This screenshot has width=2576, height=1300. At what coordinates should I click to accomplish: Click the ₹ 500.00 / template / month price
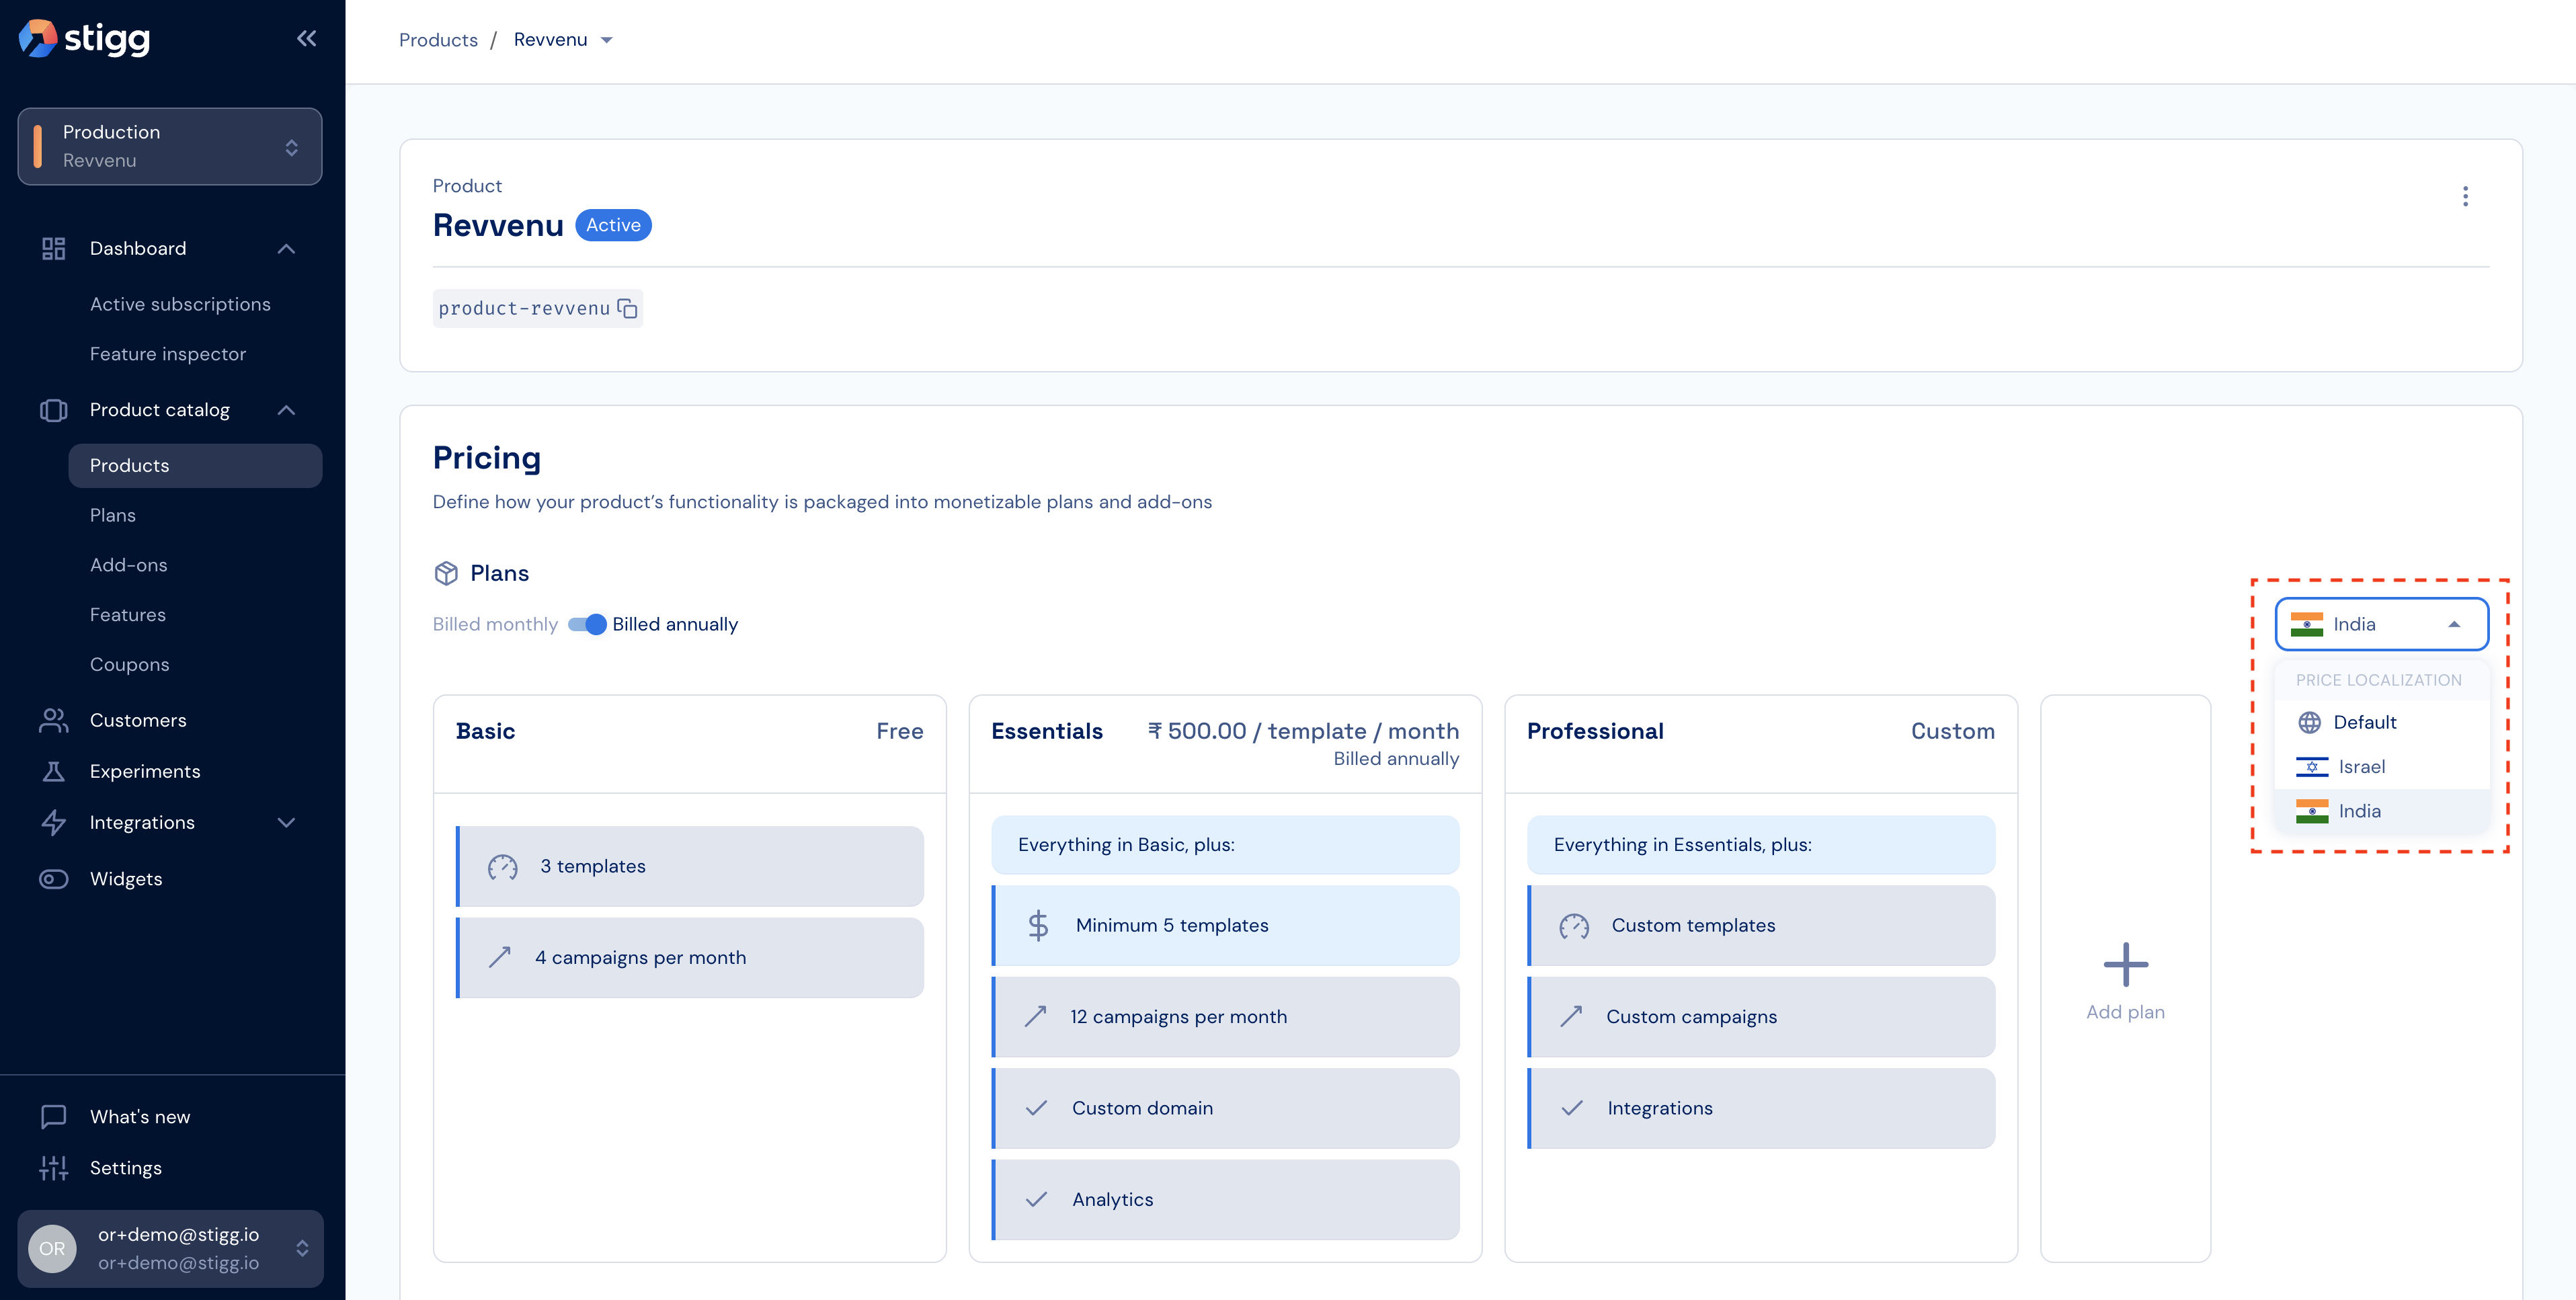(1303, 731)
